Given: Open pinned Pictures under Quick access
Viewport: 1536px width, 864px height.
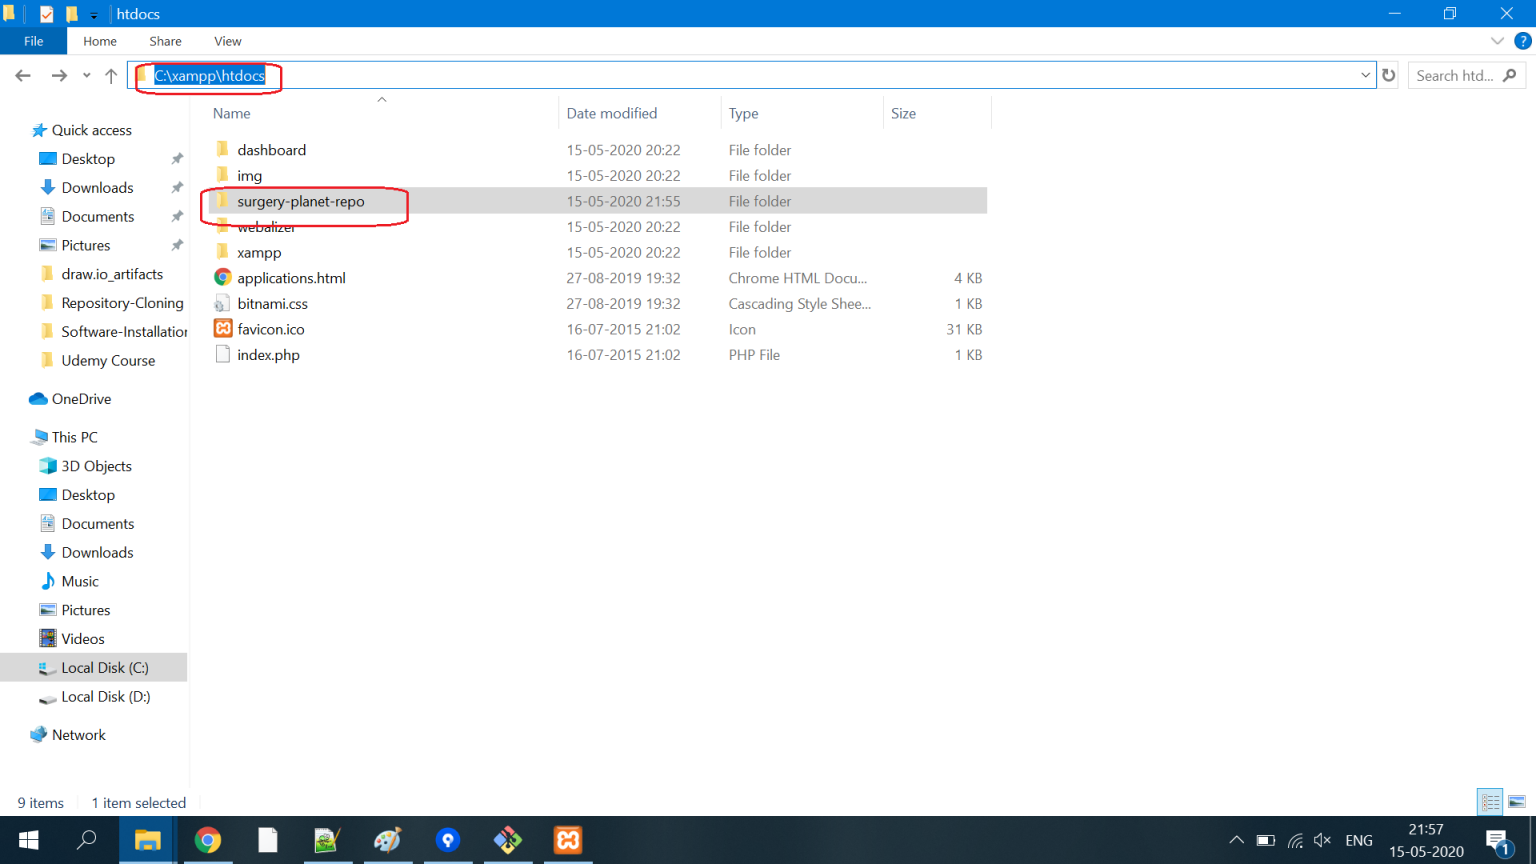Looking at the screenshot, I should click(86, 245).
